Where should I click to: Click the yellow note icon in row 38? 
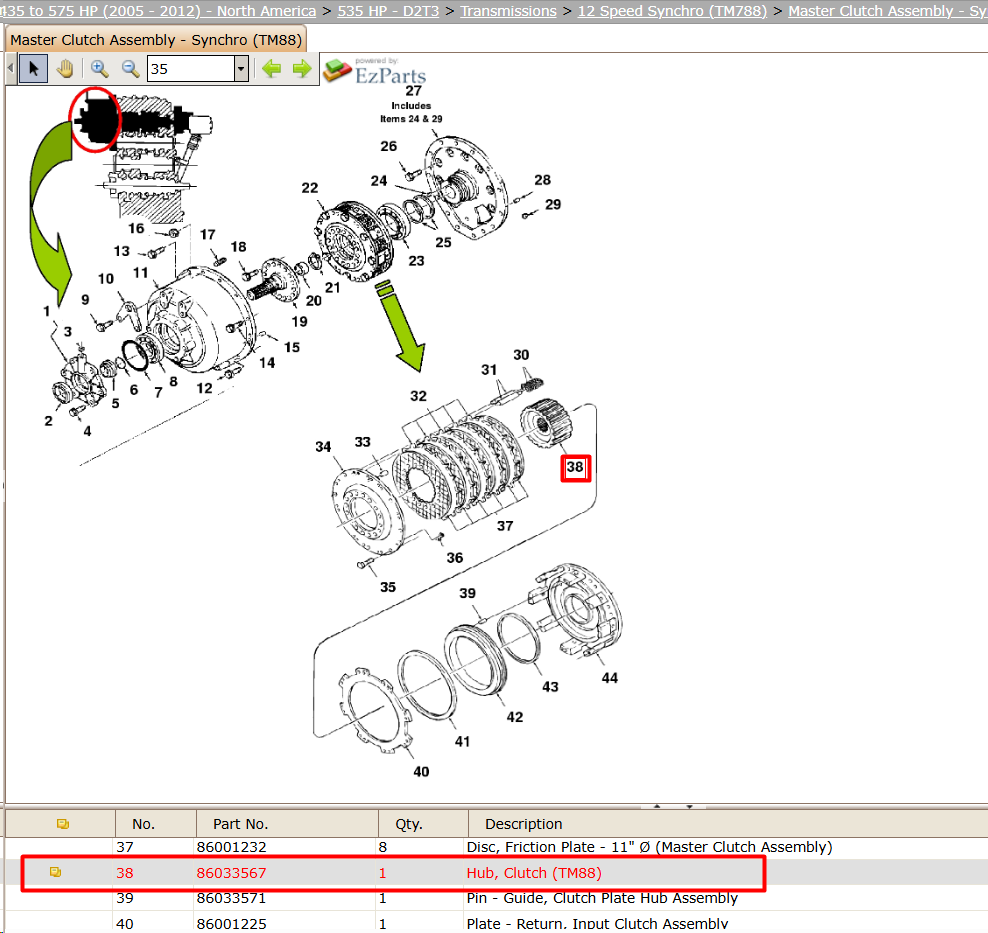pos(55,872)
